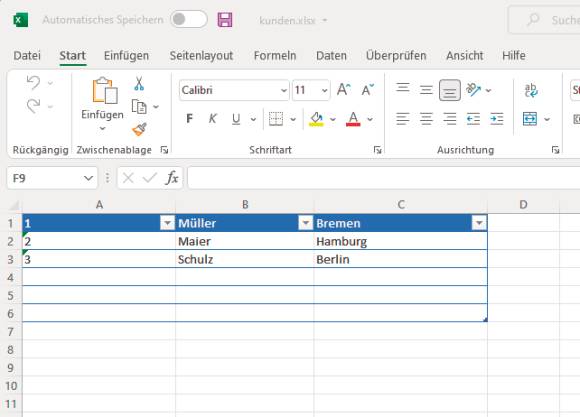Apply bold with the F button
Image resolution: width=580 pixels, height=417 pixels.
pyautogui.click(x=189, y=119)
